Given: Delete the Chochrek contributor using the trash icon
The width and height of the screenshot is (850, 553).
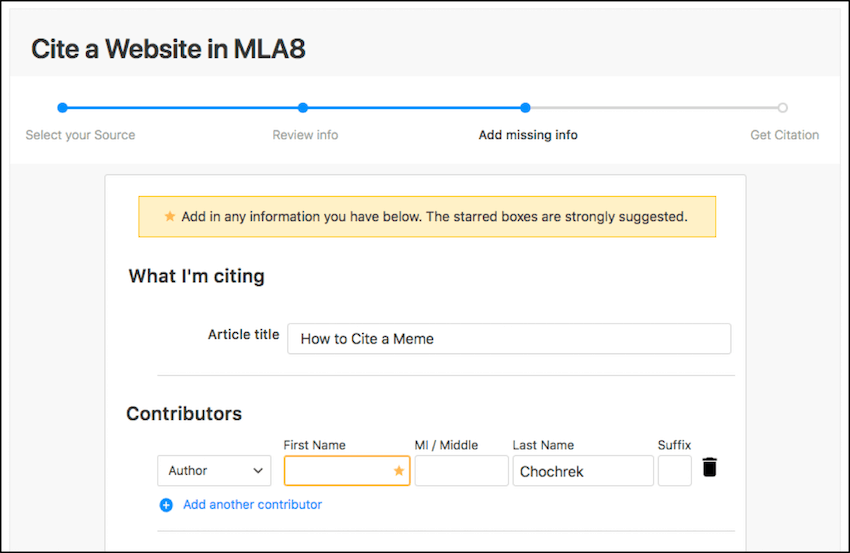Looking at the screenshot, I should point(709,467).
